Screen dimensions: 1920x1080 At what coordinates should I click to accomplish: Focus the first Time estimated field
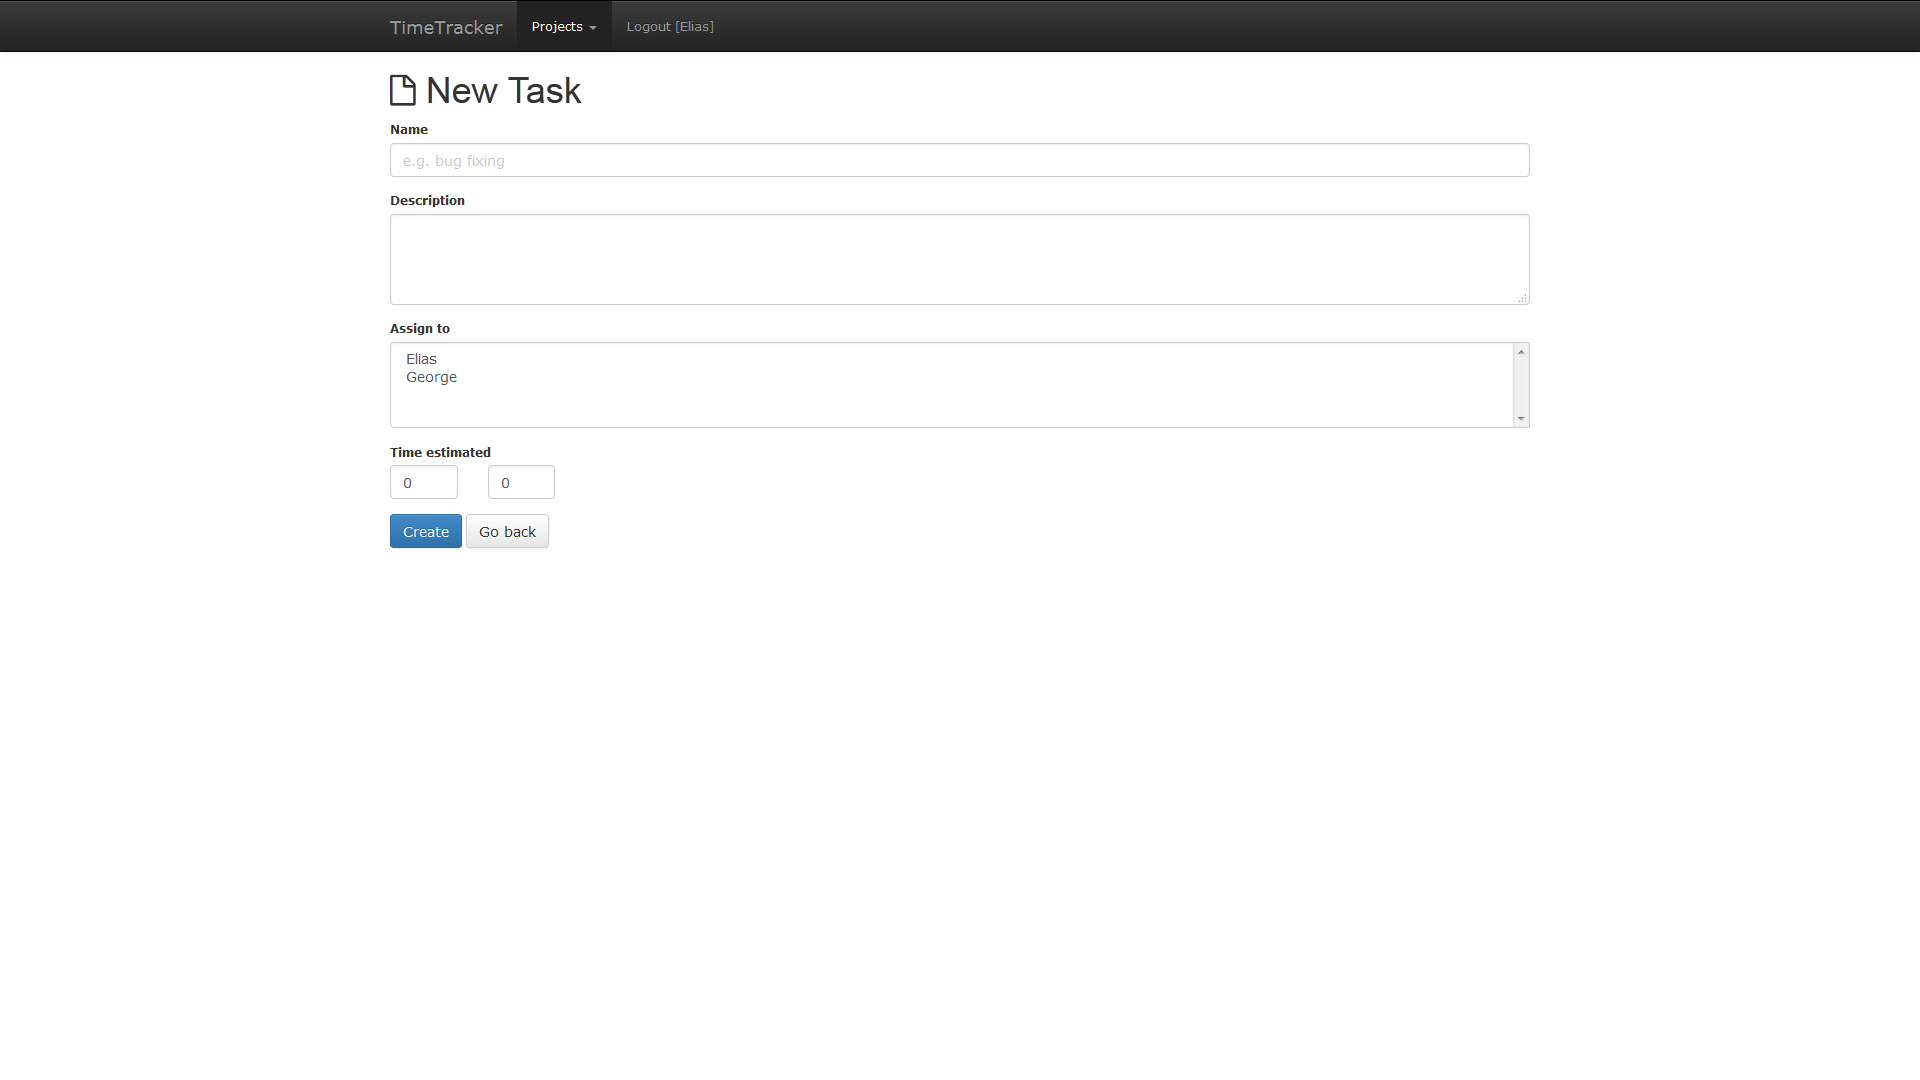[424, 482]
